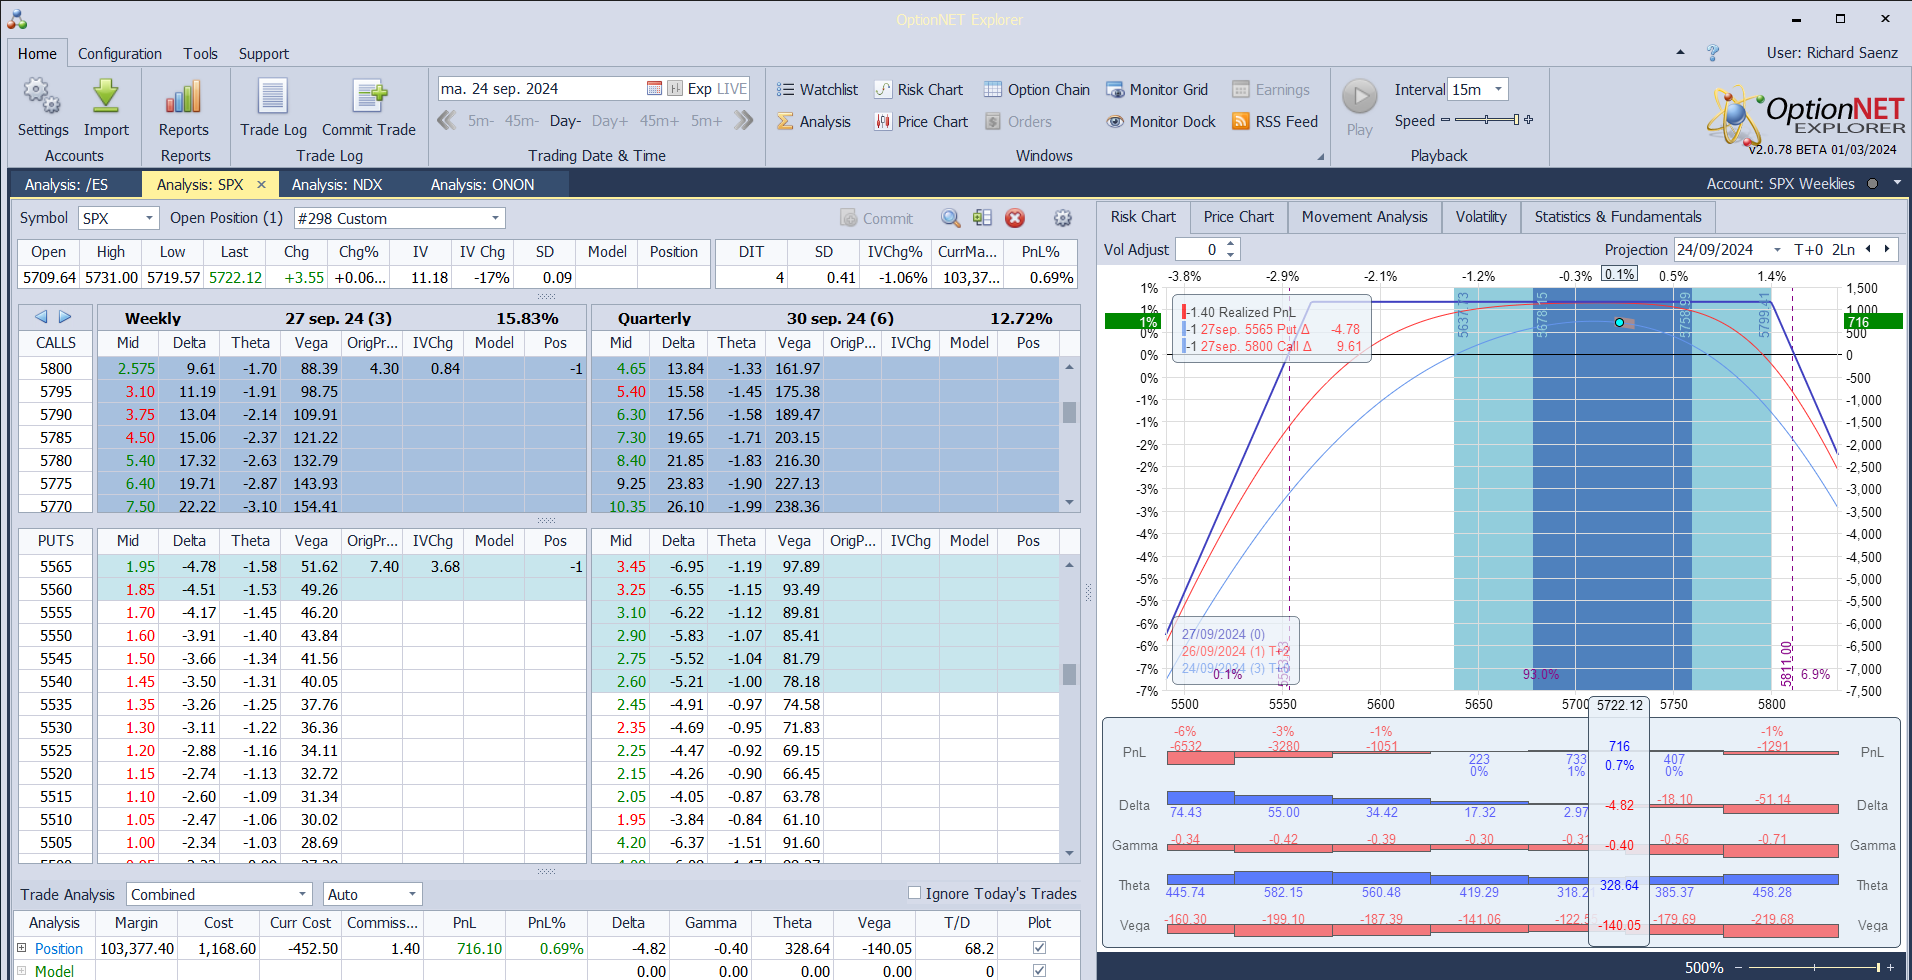Screen dimensions: 1912x980
Task: Adjust the playback Speed slider
Action: [1487, 120]
